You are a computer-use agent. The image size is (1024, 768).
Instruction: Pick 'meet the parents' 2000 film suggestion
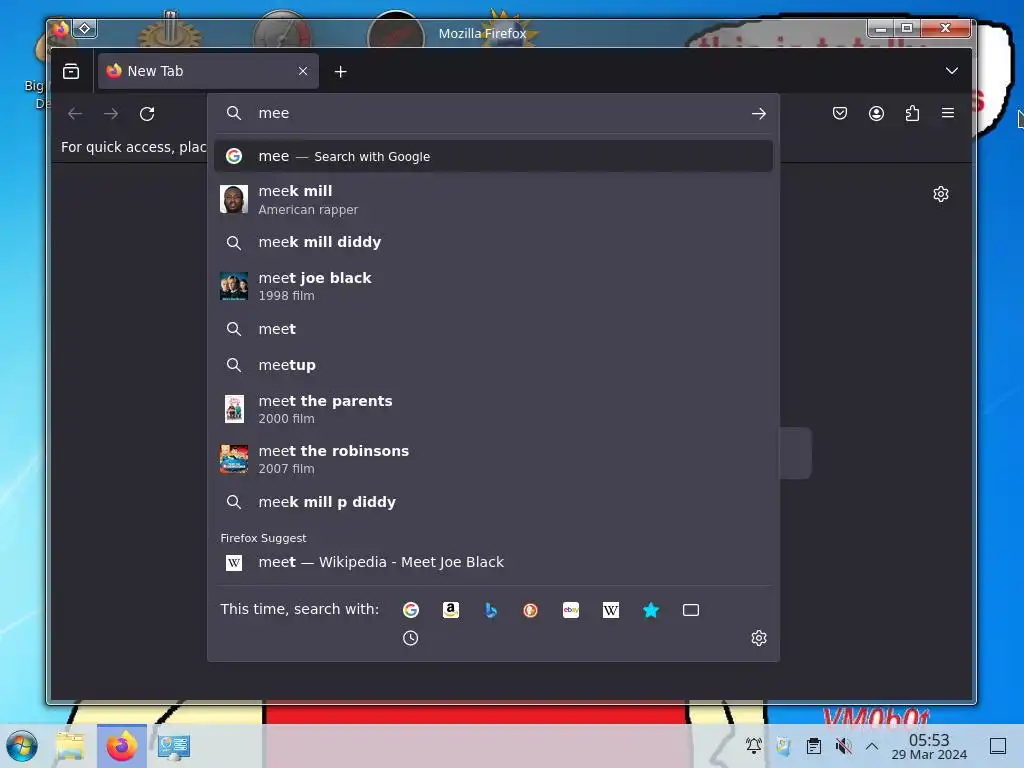pyautogui.click(x=493, y=409)
